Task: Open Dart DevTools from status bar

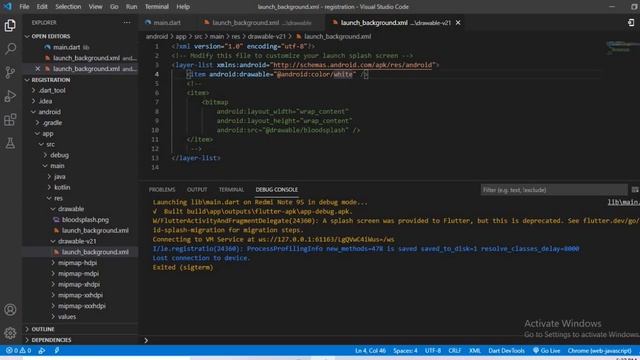Action: 506,351
